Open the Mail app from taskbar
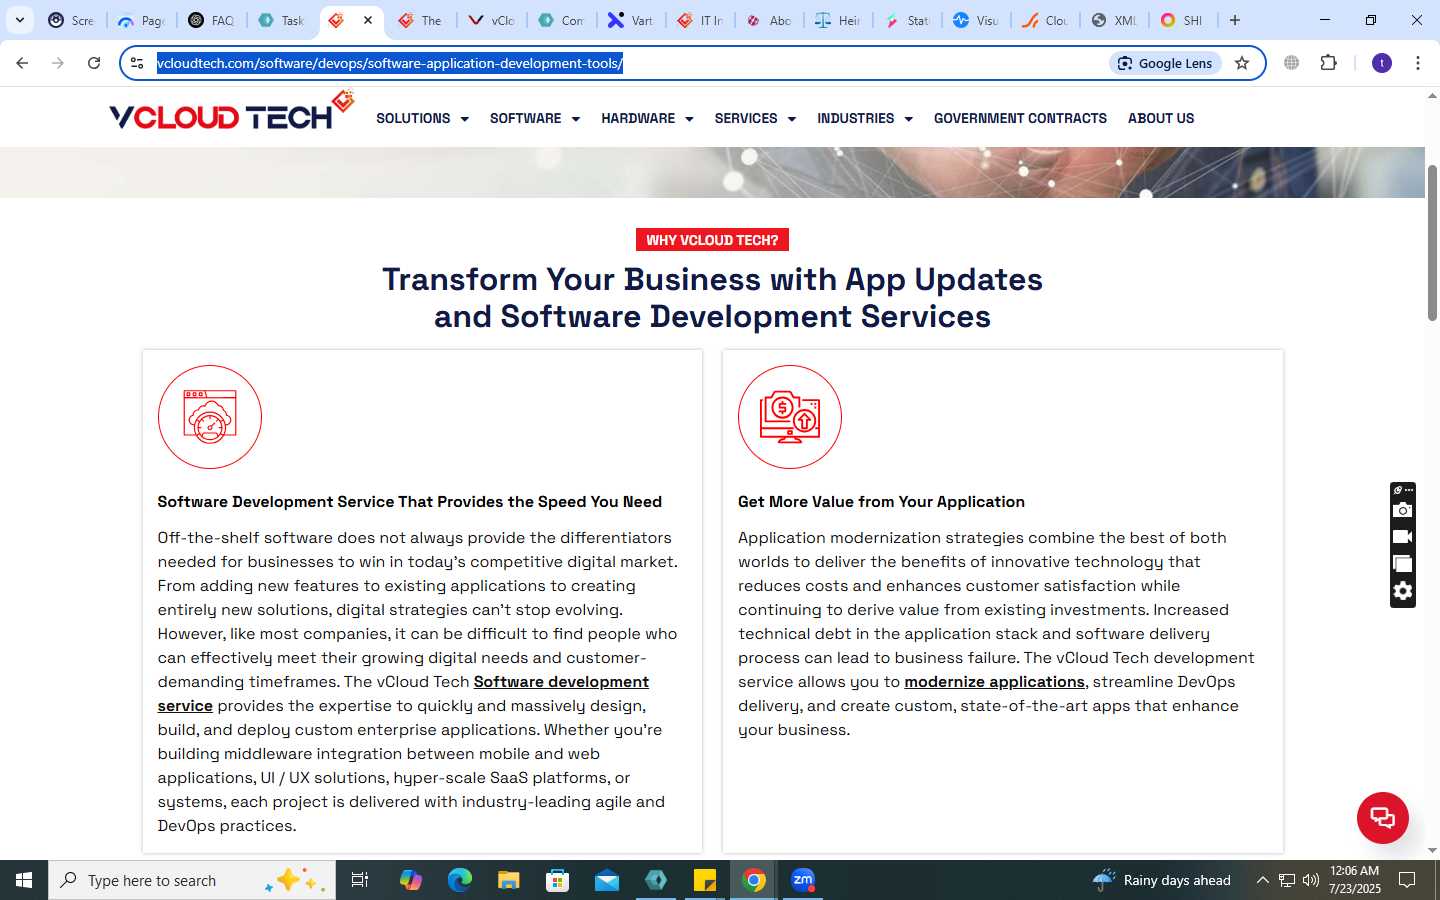 coord(607,880)
